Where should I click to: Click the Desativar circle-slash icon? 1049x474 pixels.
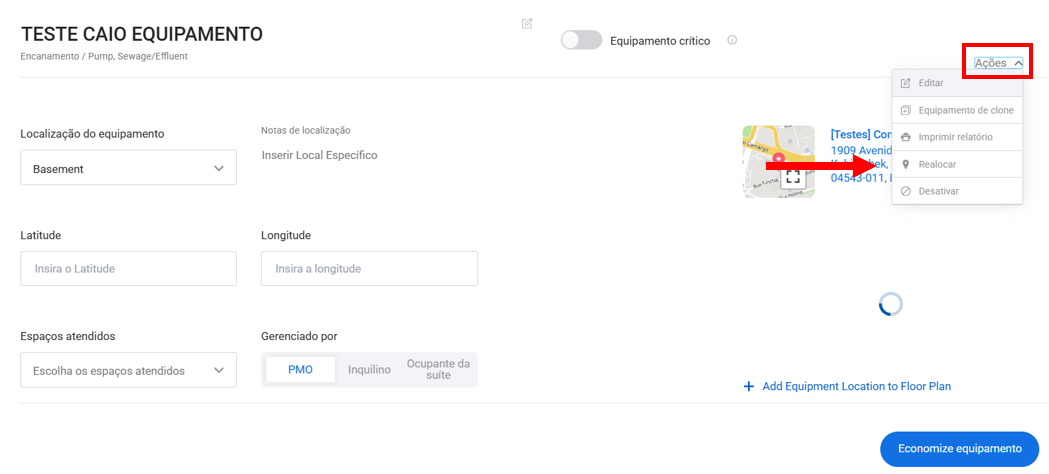click(906, 191)
